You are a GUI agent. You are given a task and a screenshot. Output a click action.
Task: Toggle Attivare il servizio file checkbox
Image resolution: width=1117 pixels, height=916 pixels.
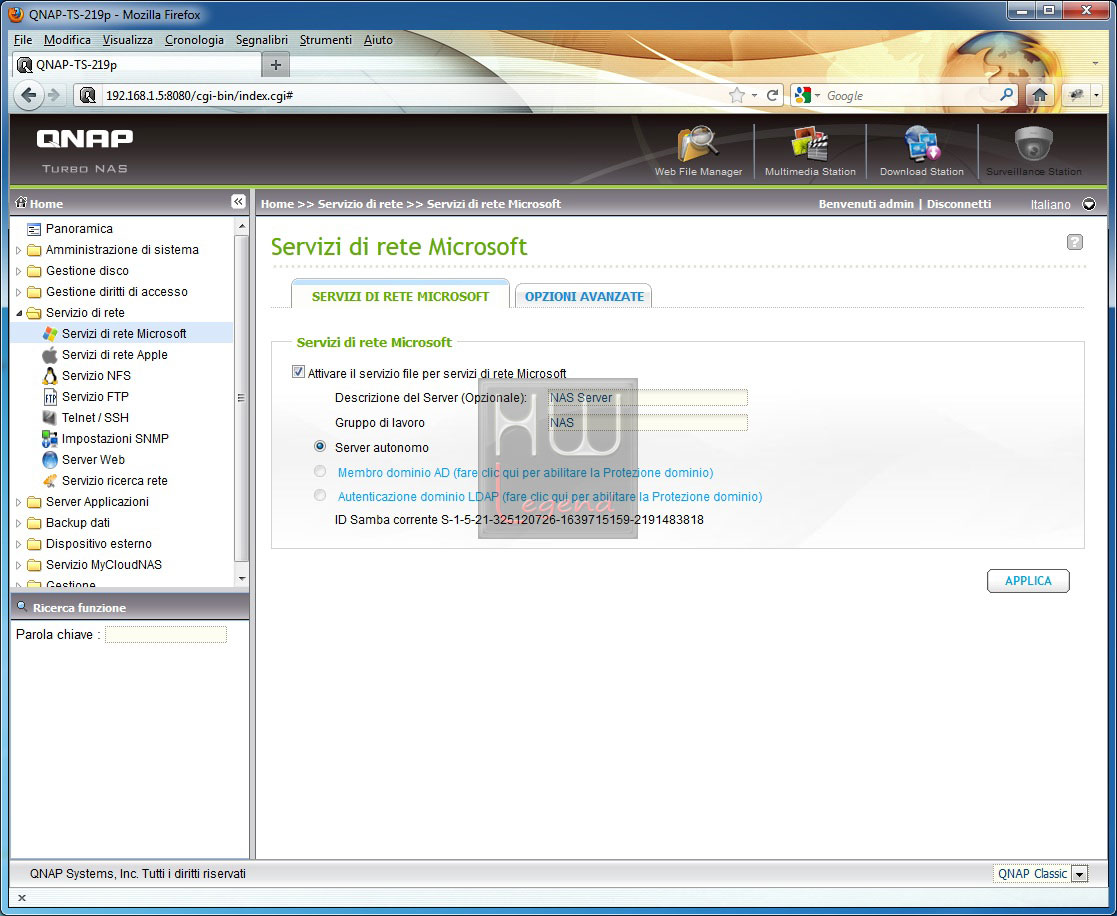[298, 371]
